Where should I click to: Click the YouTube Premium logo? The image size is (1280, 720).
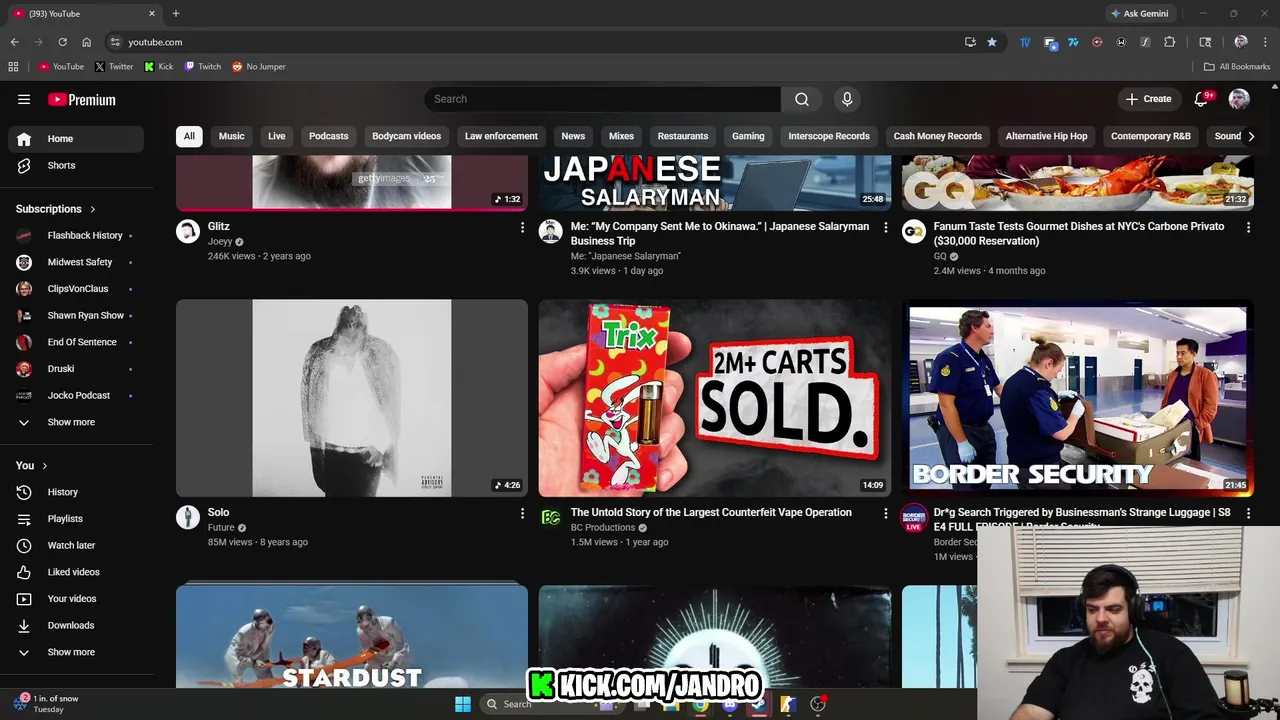coord(82,99)
